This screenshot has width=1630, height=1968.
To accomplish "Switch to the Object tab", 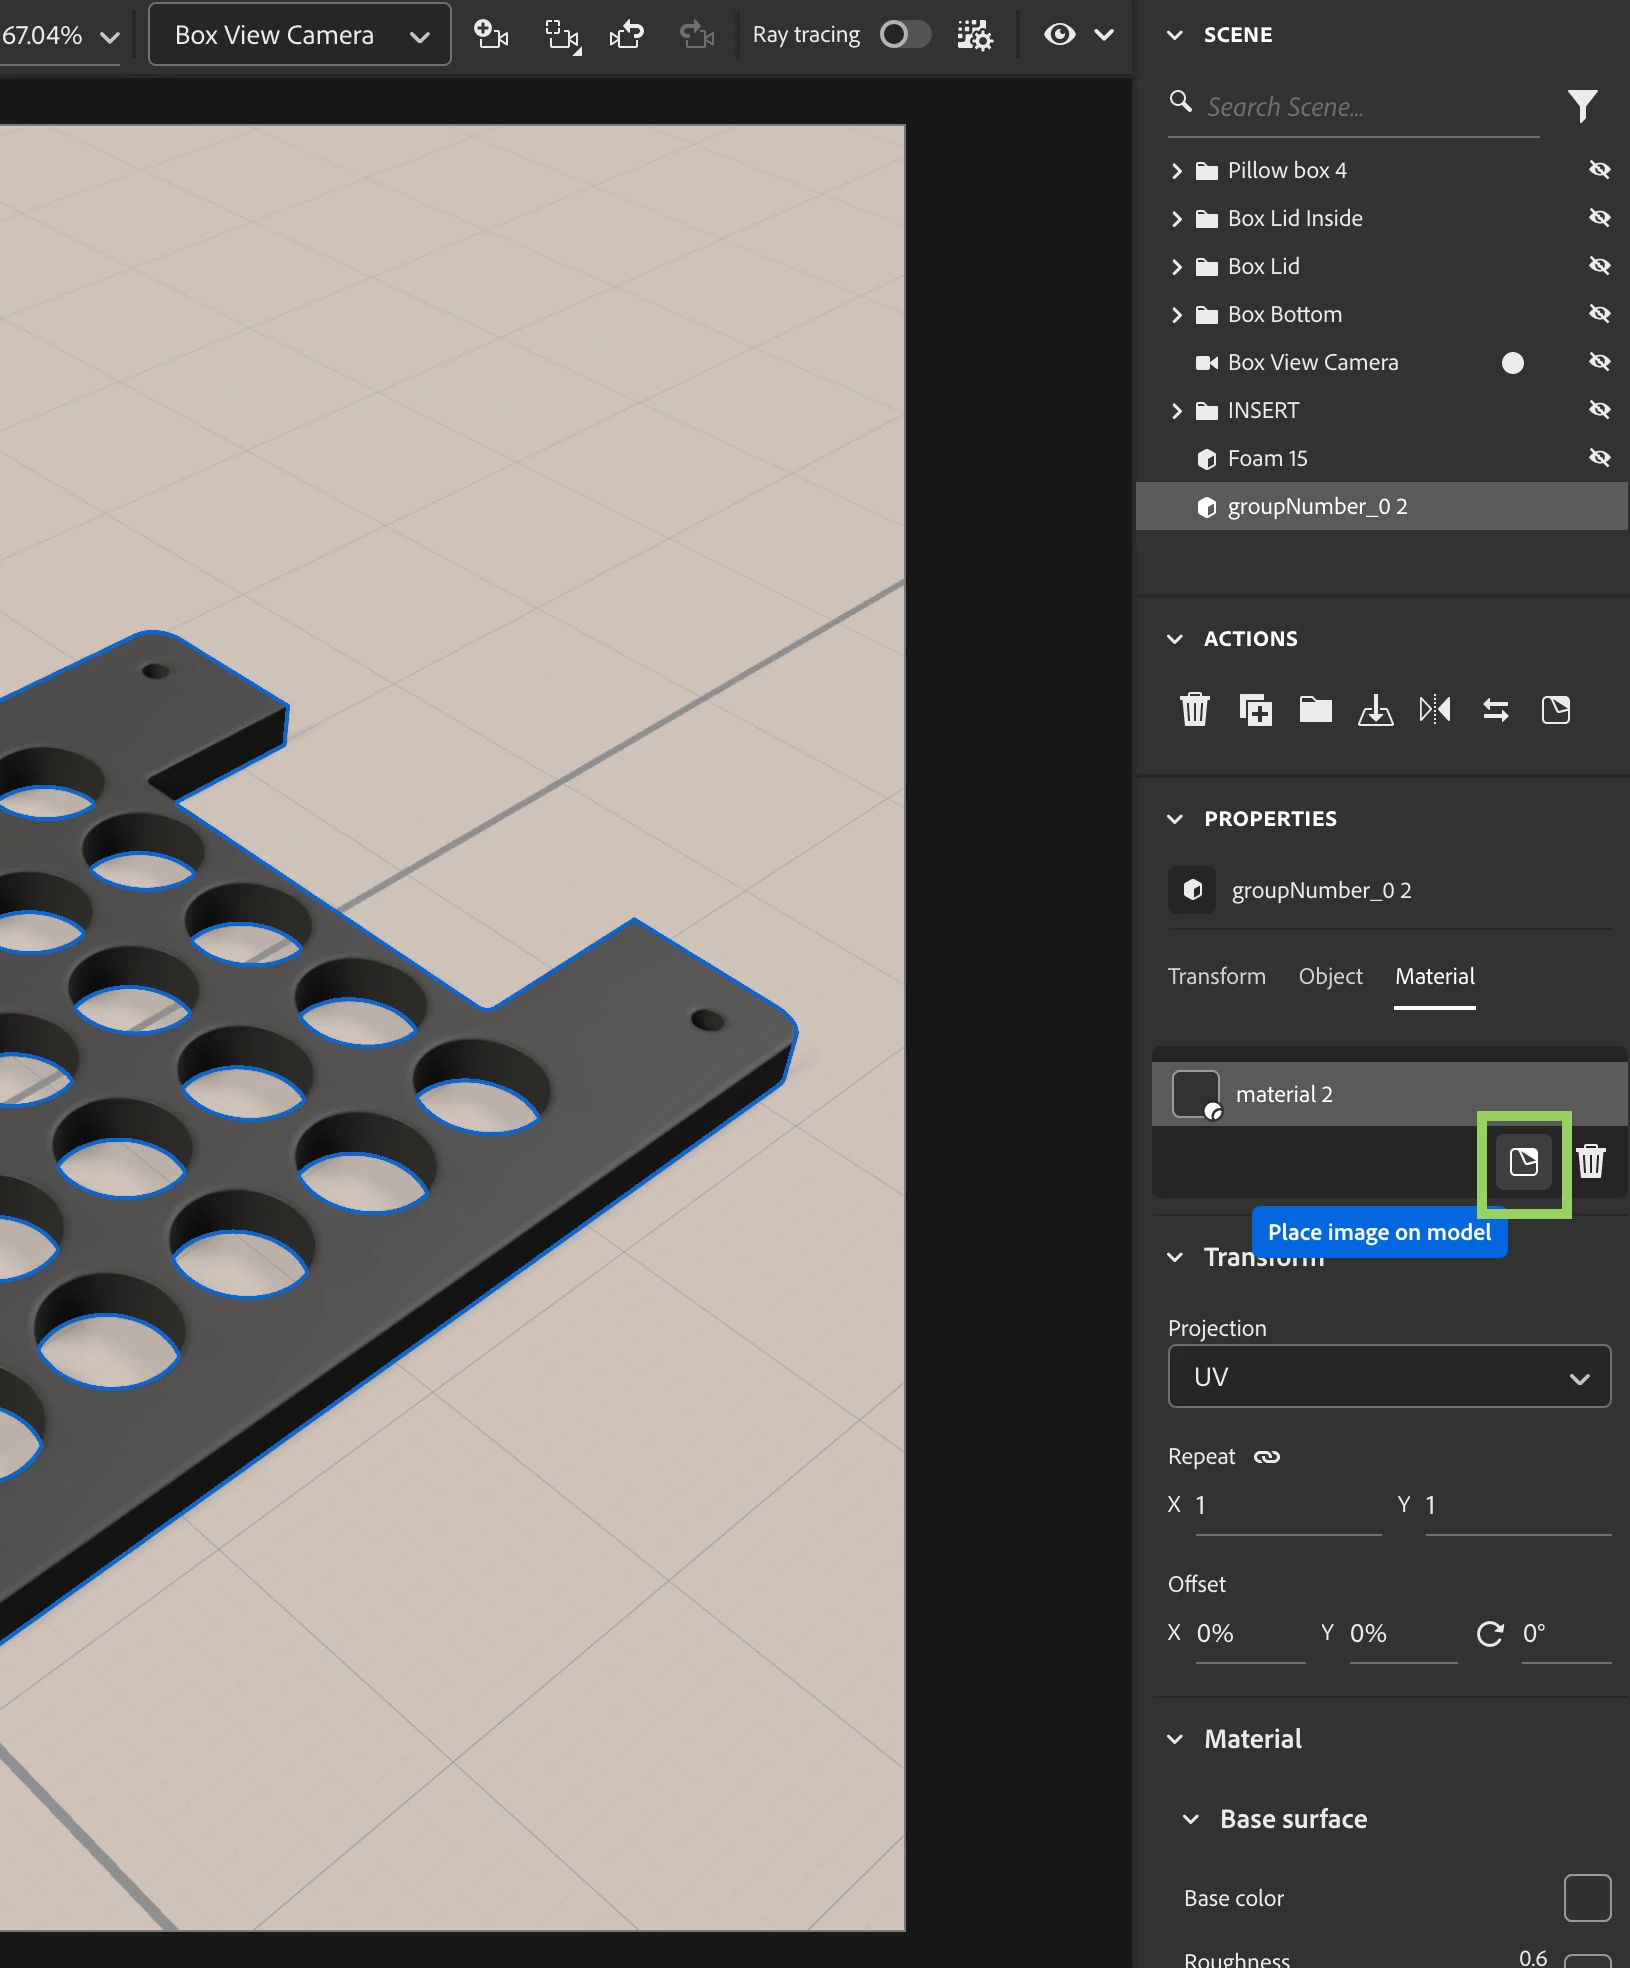I will point(1330,977).
